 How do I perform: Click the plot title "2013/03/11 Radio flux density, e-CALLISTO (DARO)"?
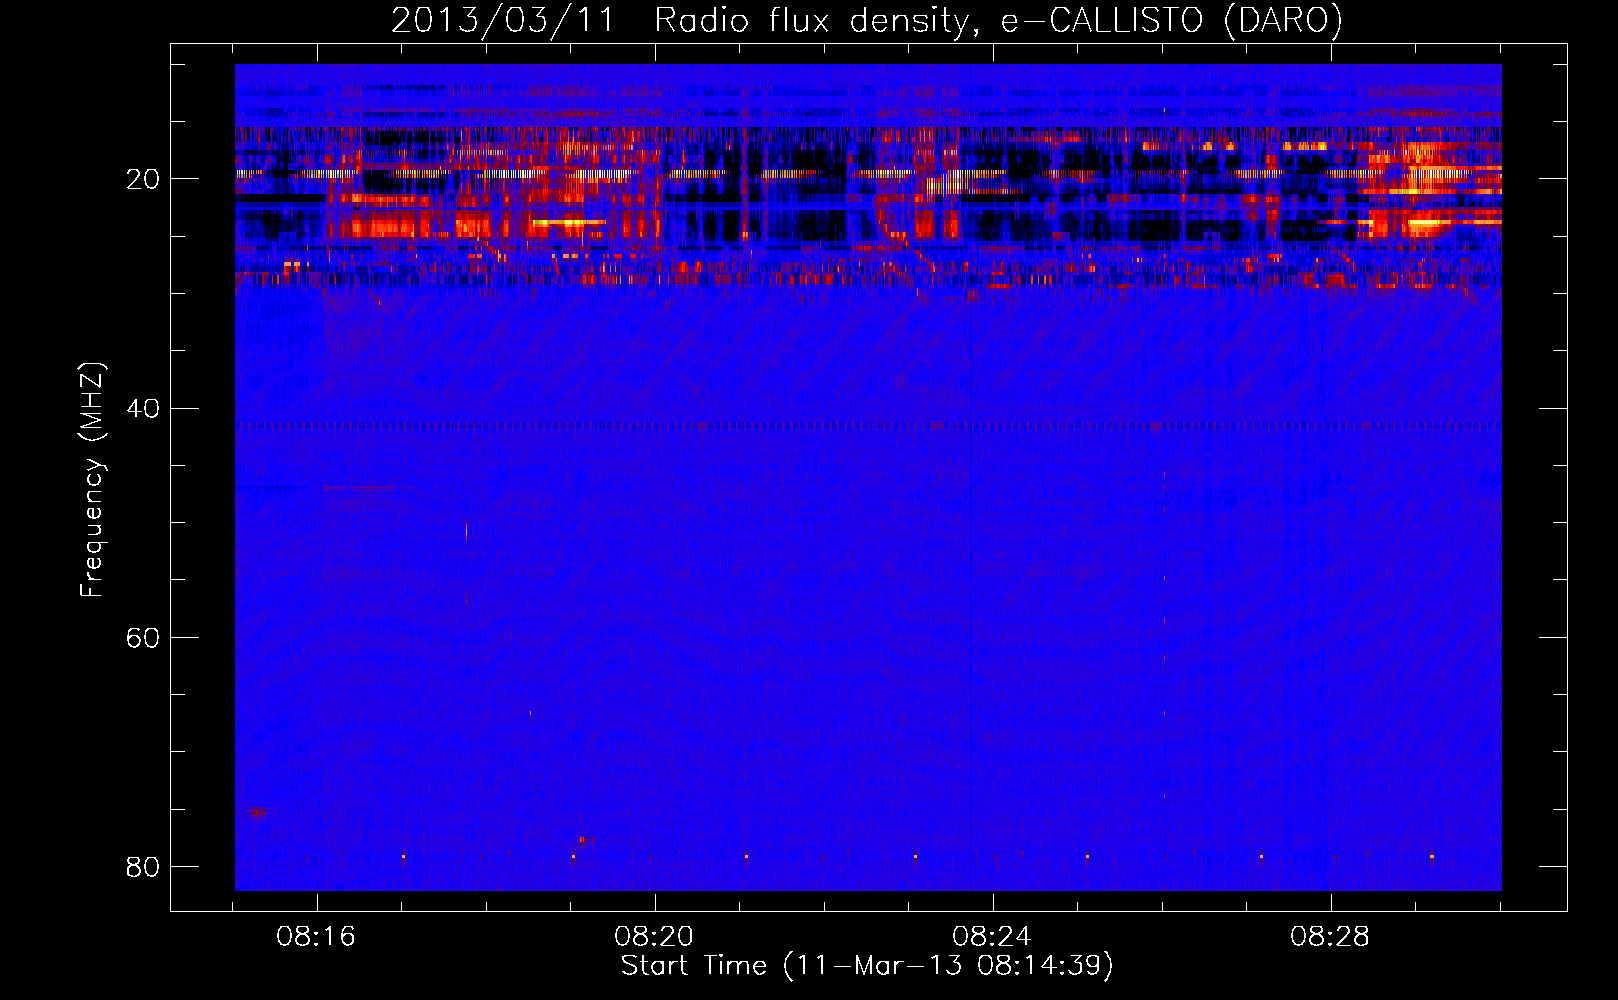coord(867,20)
